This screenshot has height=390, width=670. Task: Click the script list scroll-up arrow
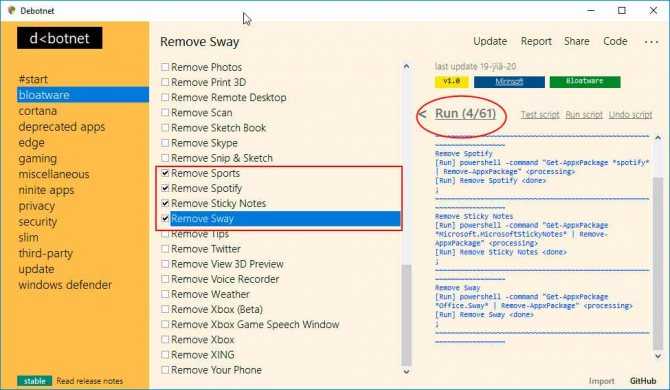pos(406,67)
